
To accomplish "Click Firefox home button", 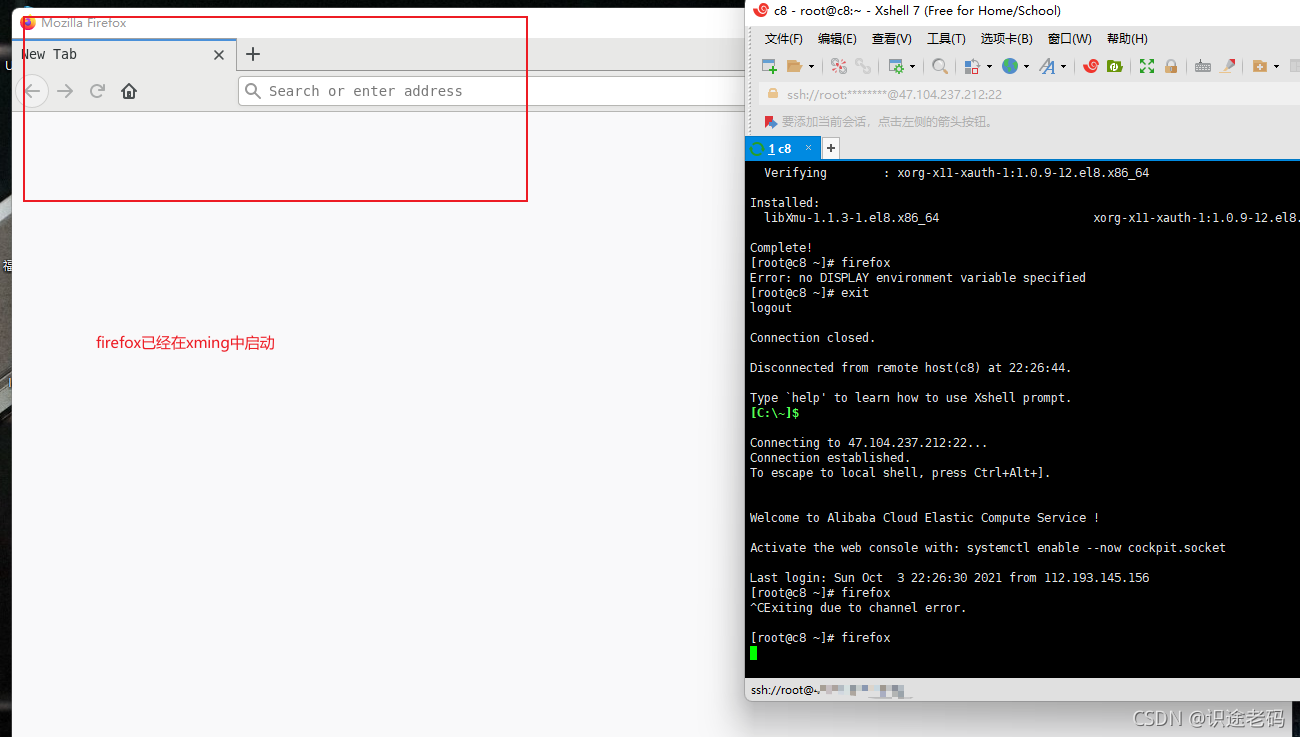I will pos(129,91).
